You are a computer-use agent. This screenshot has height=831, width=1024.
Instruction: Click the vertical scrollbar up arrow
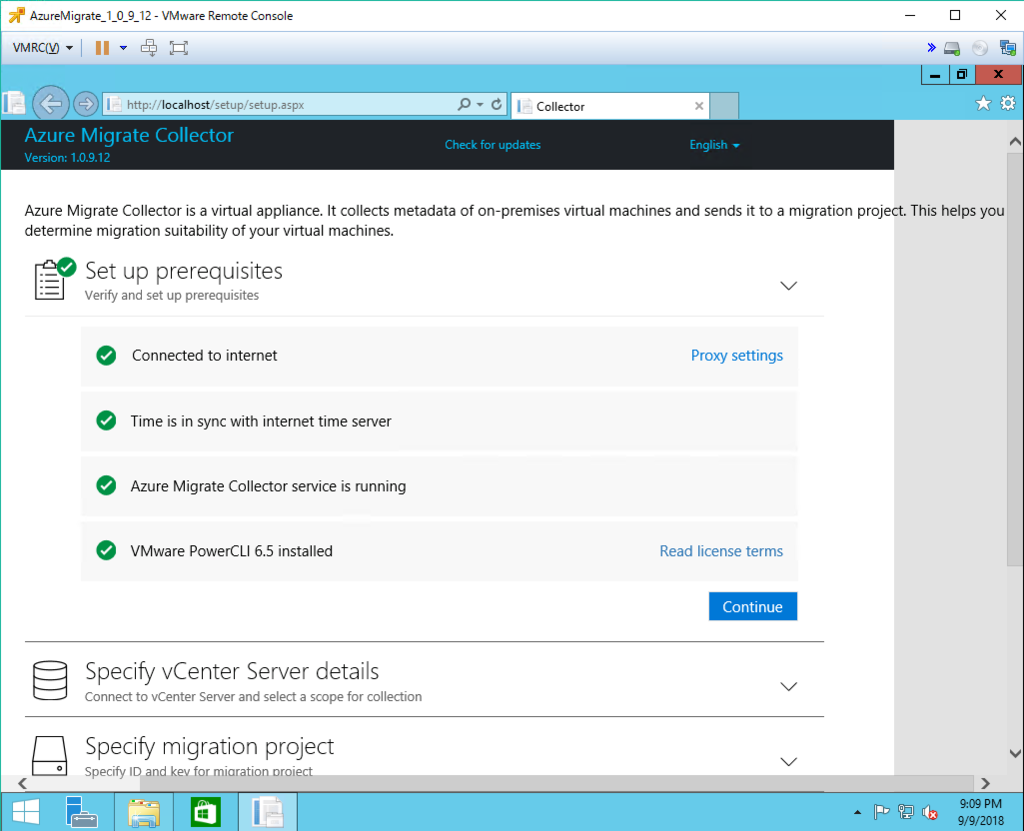pos(1015,141)
